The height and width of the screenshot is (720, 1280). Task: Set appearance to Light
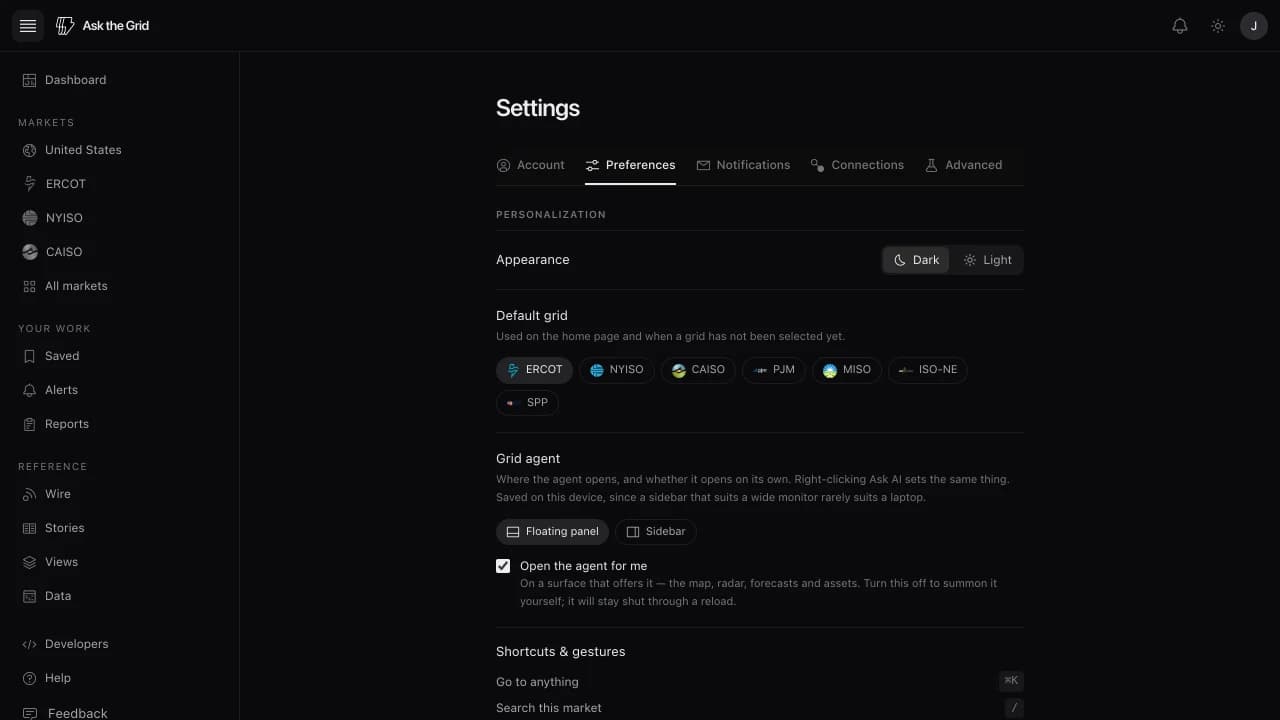987,260
